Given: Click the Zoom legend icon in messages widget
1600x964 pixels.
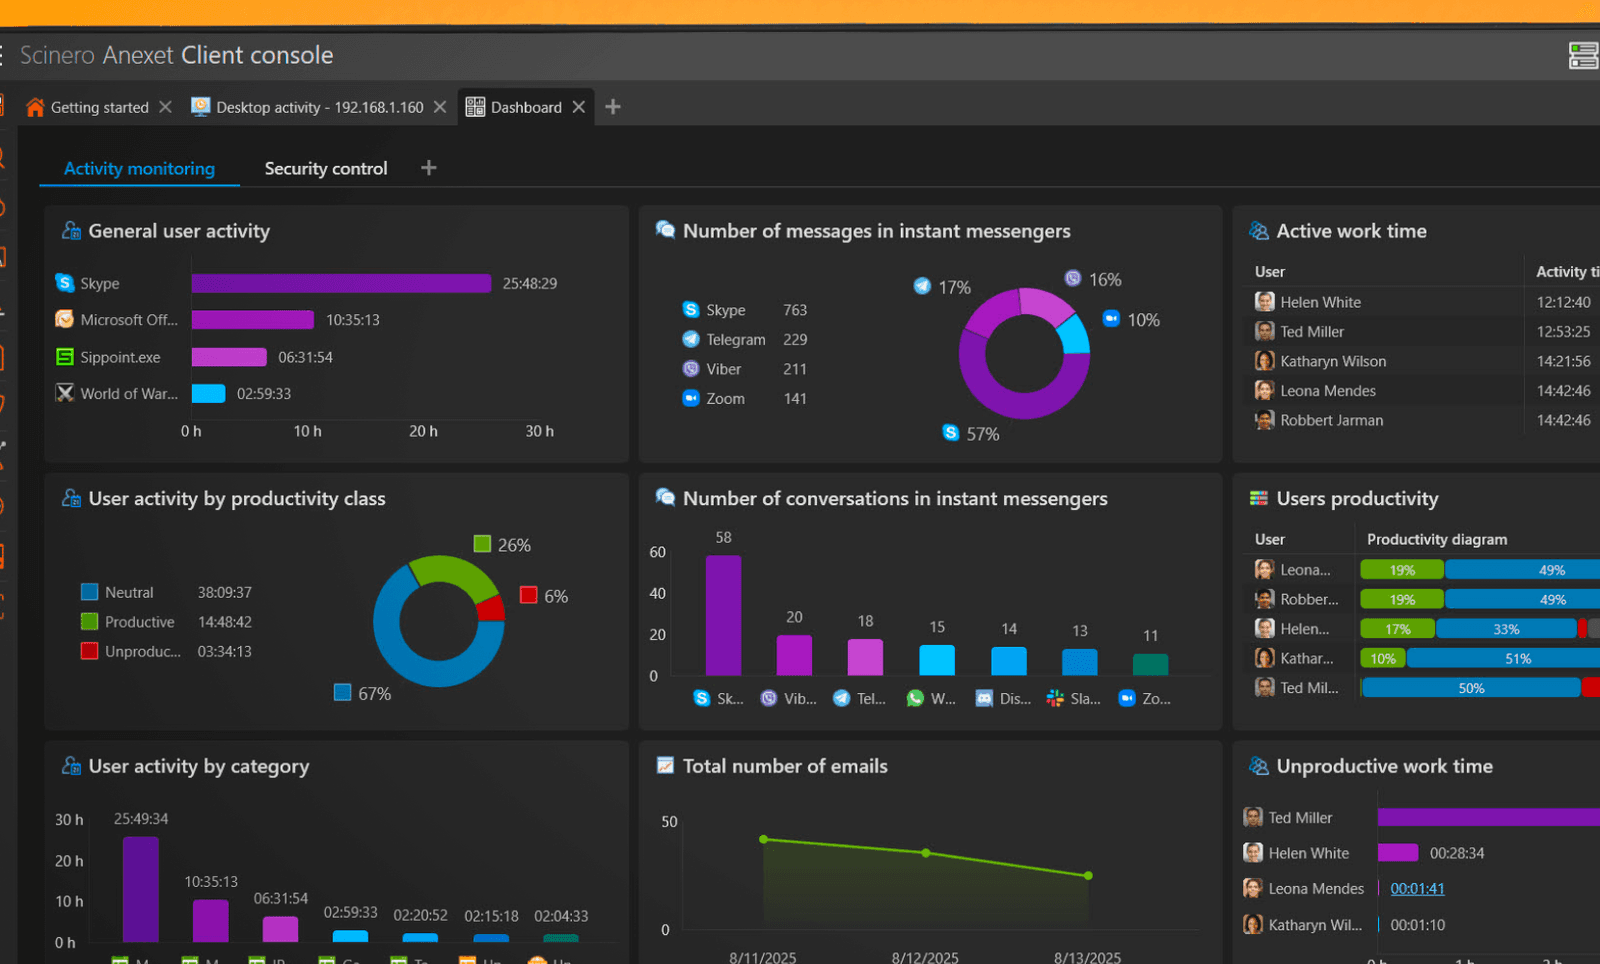Looking at the screenshot, I should [691, 398].
